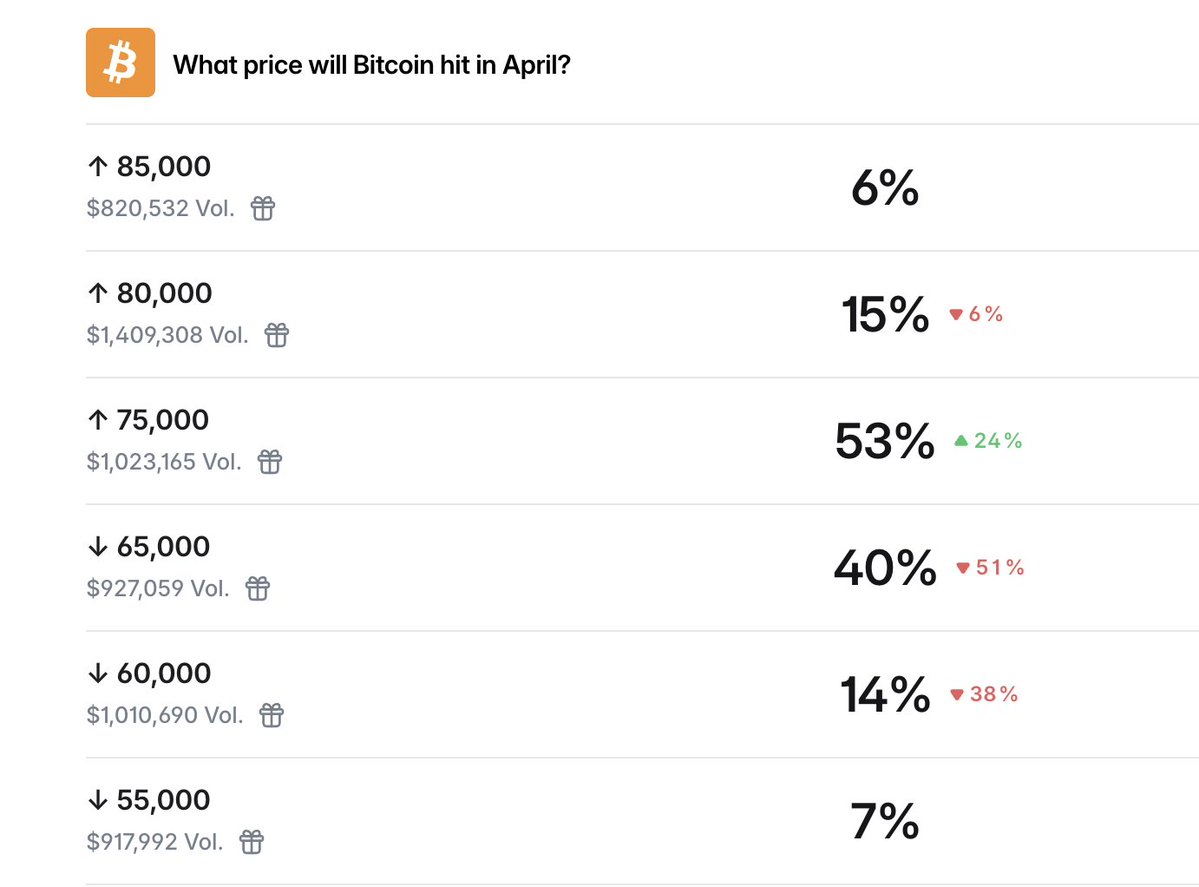The width and height of the screenshot is (1199, 887).
Task: Select the ↑ 80,000 outcome label
Action: 150,294
